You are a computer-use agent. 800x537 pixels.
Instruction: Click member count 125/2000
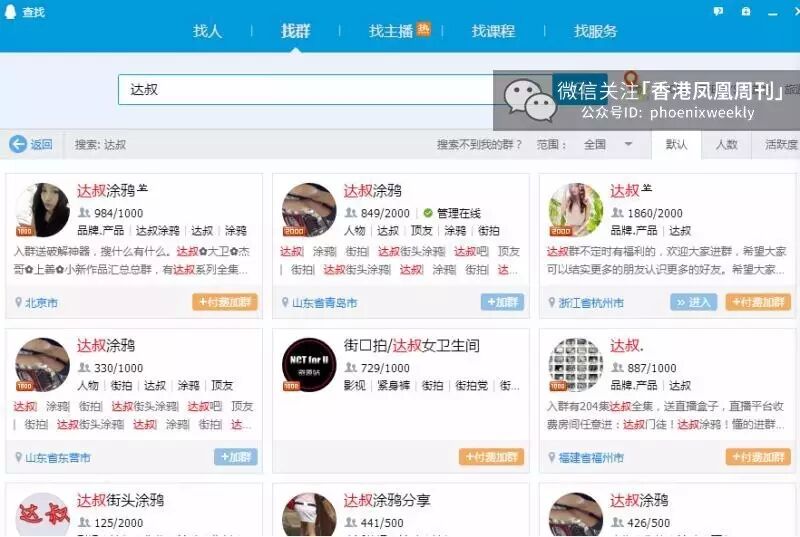[x=118, y=523]
